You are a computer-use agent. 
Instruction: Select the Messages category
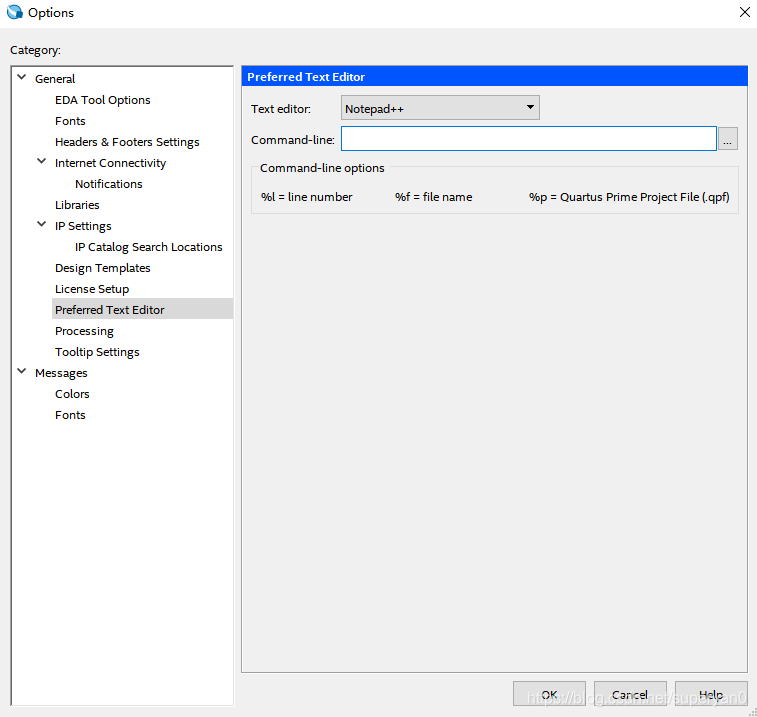point(61,373)
